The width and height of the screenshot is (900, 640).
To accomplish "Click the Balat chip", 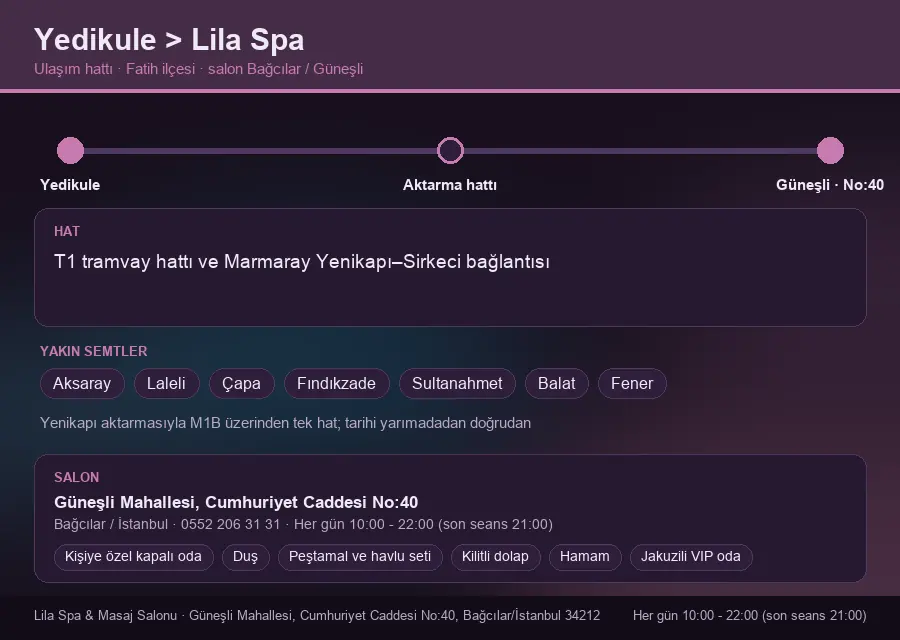I will [x=557, y=383].
